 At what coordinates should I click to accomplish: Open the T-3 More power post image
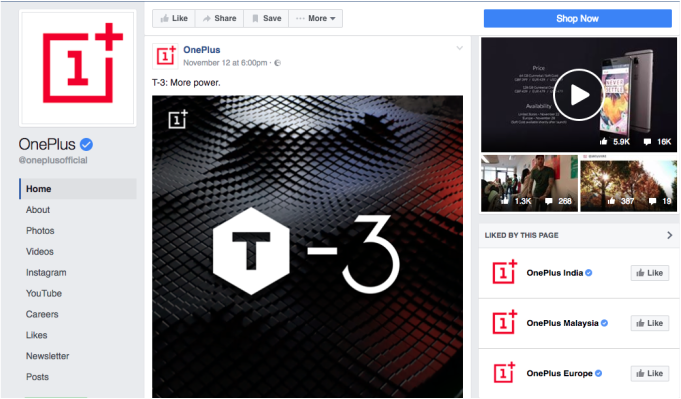coord(307,247)
